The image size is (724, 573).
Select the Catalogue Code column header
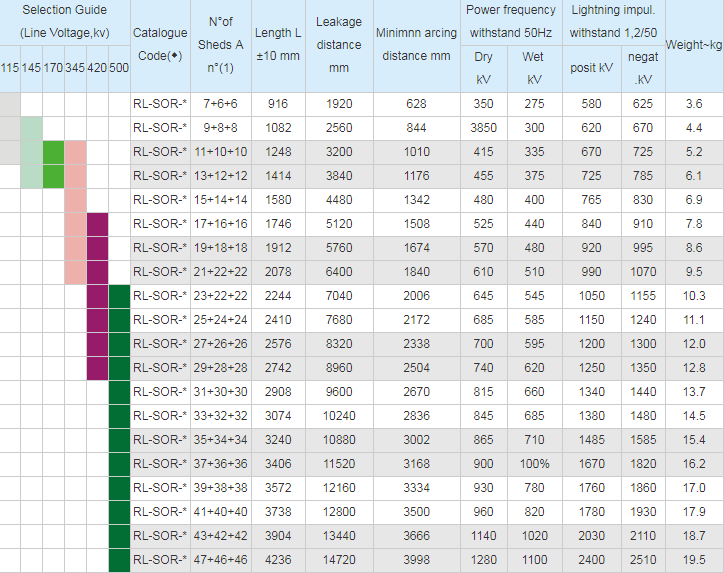[160, 46]
